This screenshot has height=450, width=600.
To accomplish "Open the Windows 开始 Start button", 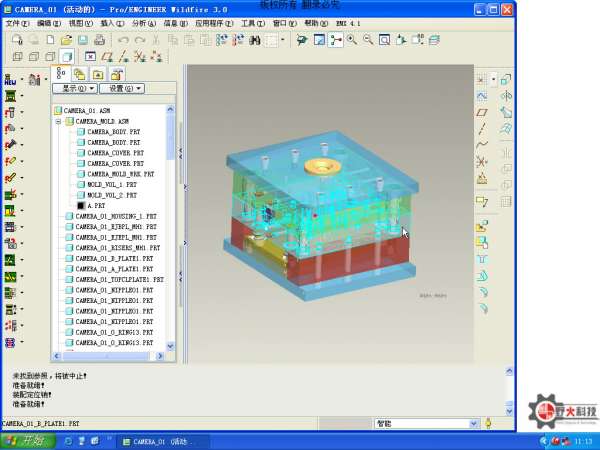I will [28, 440].
